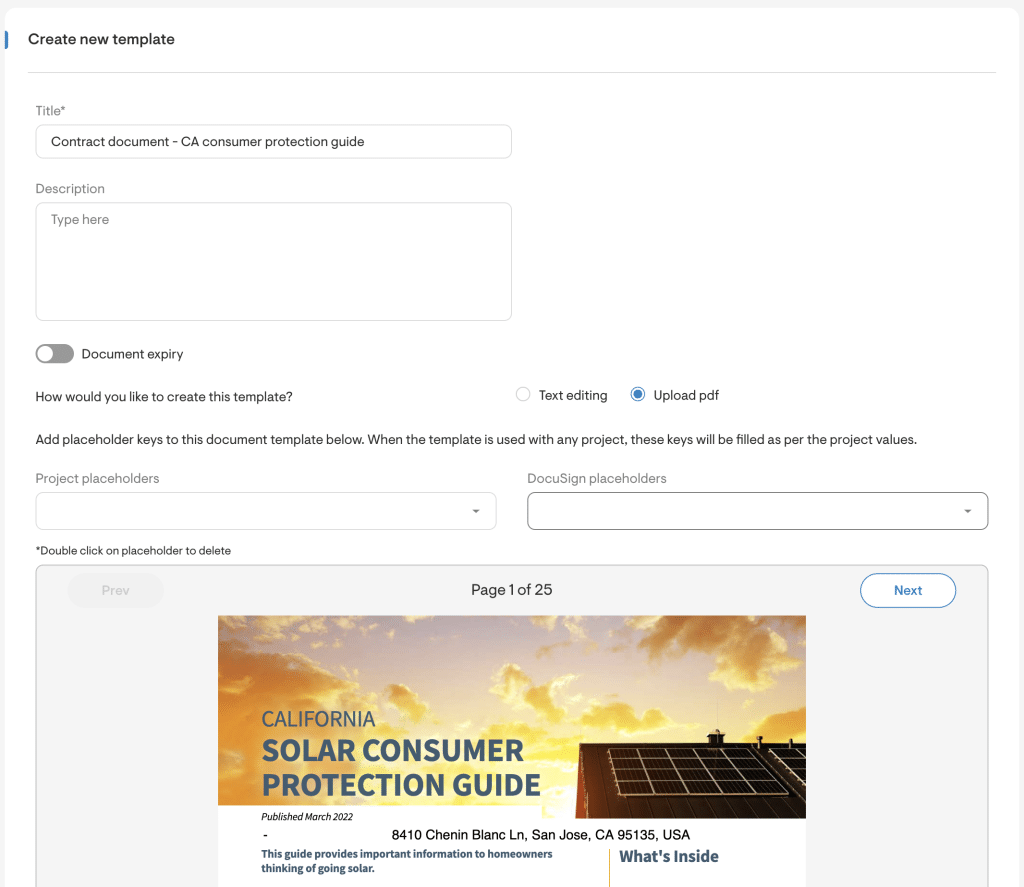Click the Published March 2022 text in preview
Screen dimensions: 1024x887
(x=307, y=816)
